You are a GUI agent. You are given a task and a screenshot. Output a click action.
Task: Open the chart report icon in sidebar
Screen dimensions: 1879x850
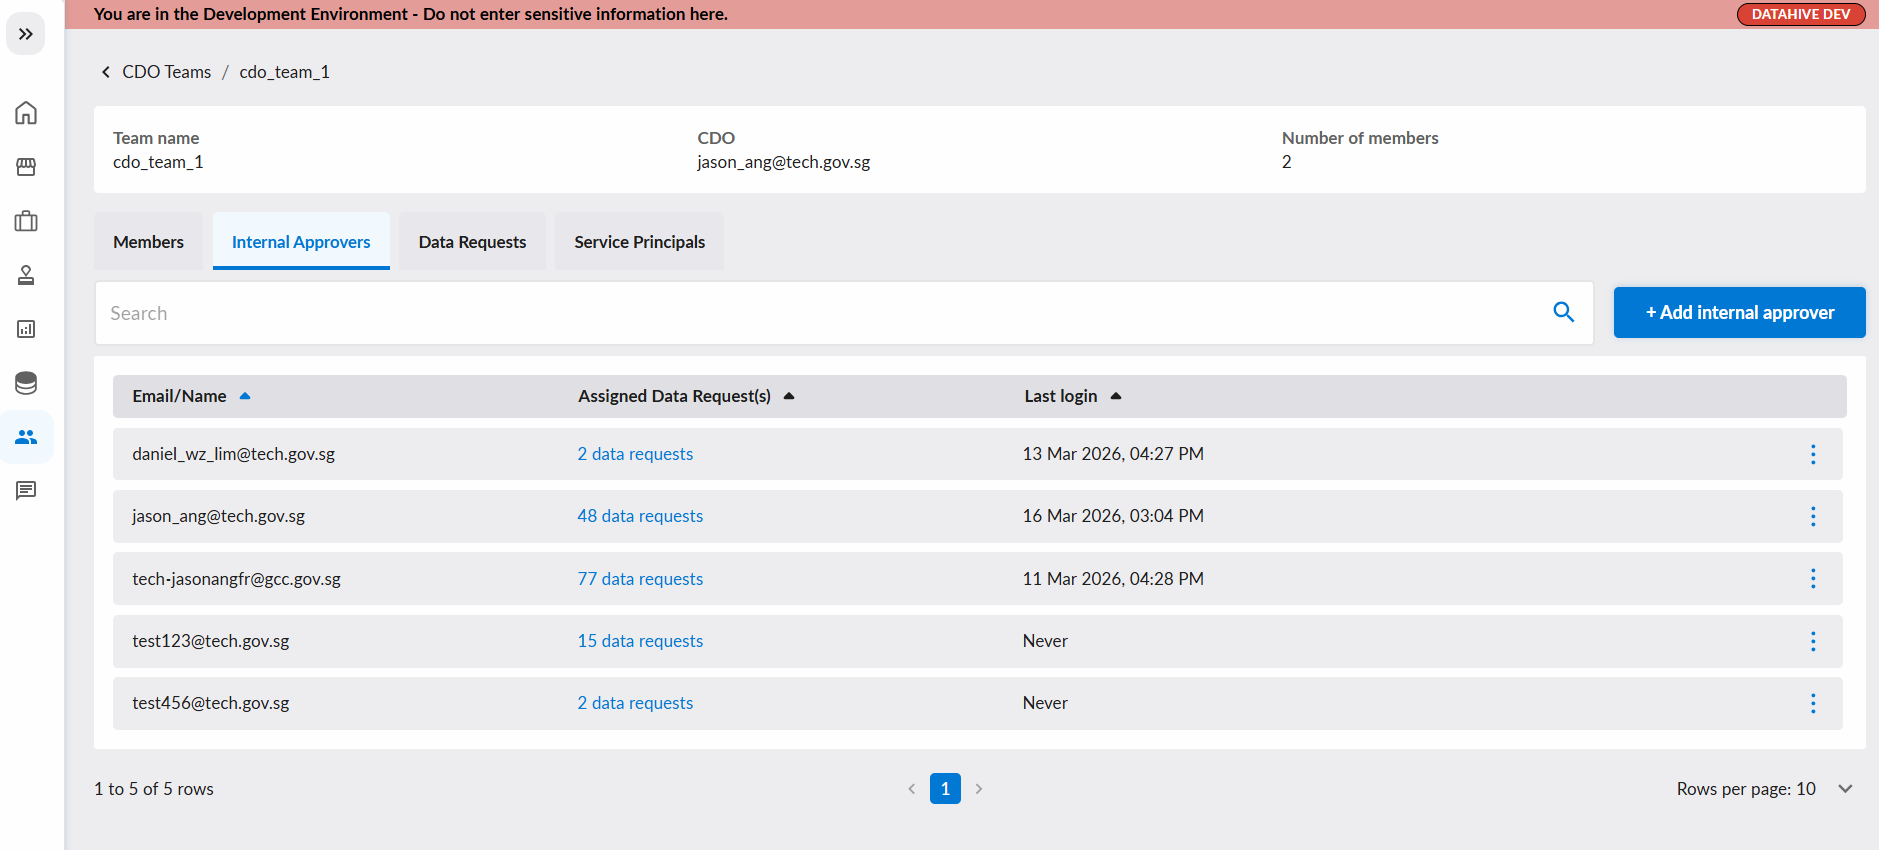pyautogui.click(x=26, y=329)
